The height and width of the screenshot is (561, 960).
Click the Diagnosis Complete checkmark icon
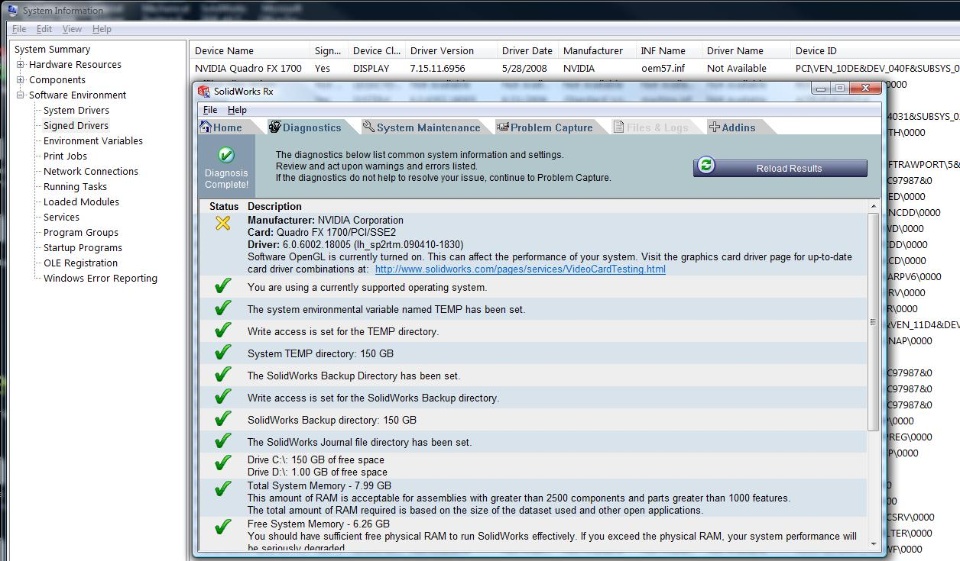pos(226,155)
